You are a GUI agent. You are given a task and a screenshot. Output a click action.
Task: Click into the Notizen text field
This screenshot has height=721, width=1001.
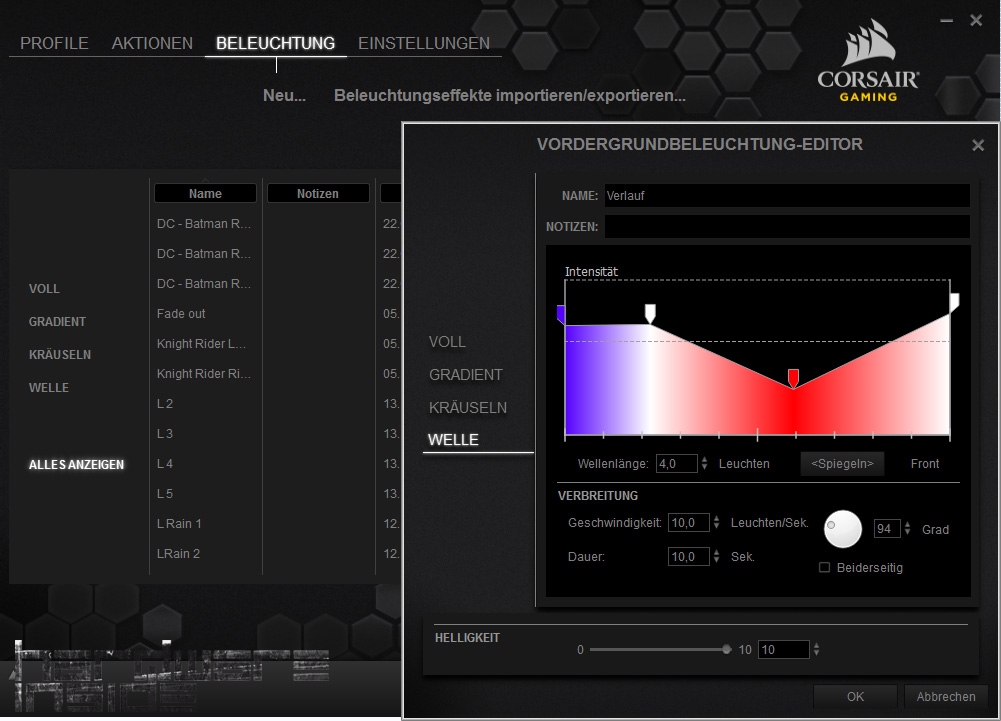coord(786,227)
